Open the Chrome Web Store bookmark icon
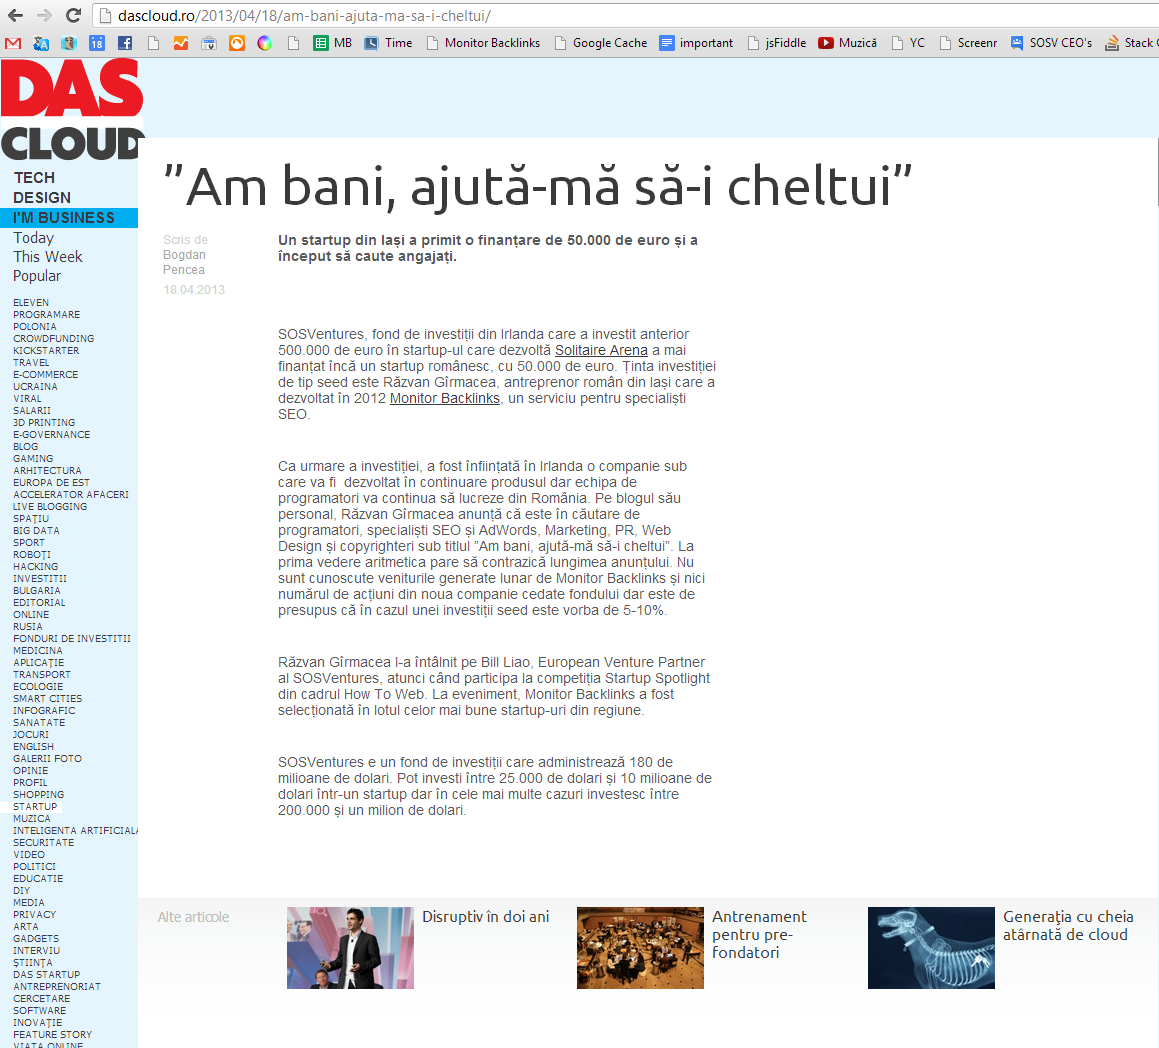Image resolution: width=1159 pixels, height=1048 pixels. [209, 43]
